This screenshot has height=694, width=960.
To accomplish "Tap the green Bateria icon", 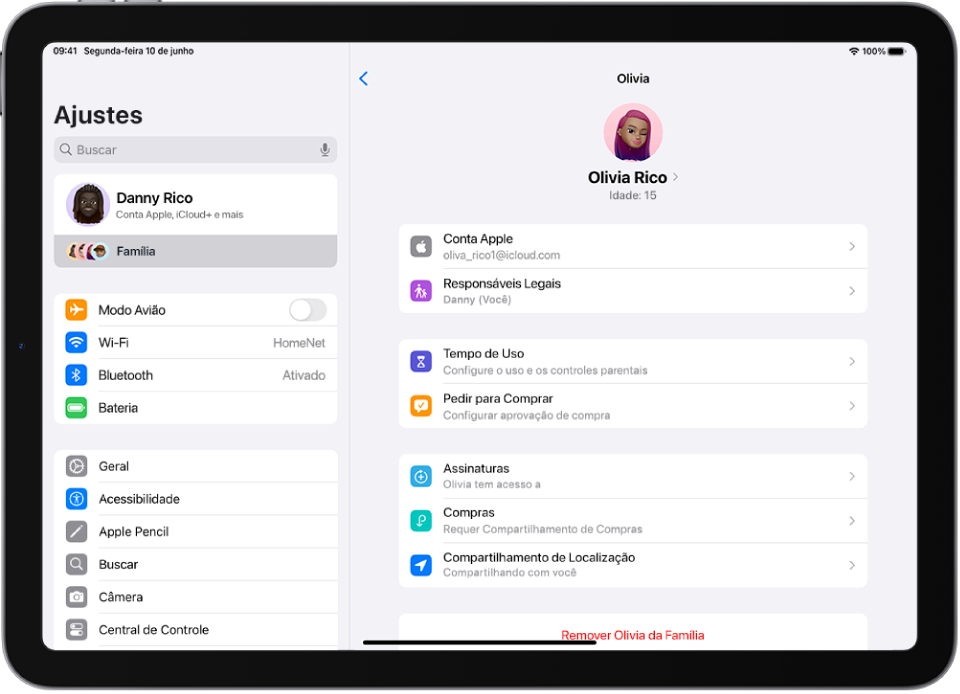I will (77, 408).
